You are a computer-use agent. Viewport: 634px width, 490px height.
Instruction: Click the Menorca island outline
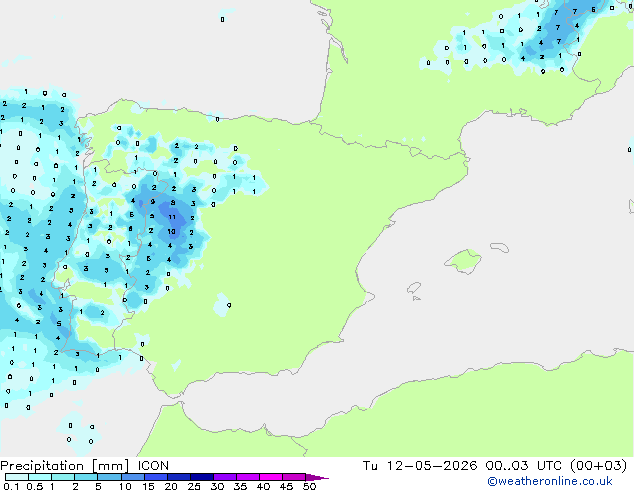pyautogui.click(x=500, y=247)
